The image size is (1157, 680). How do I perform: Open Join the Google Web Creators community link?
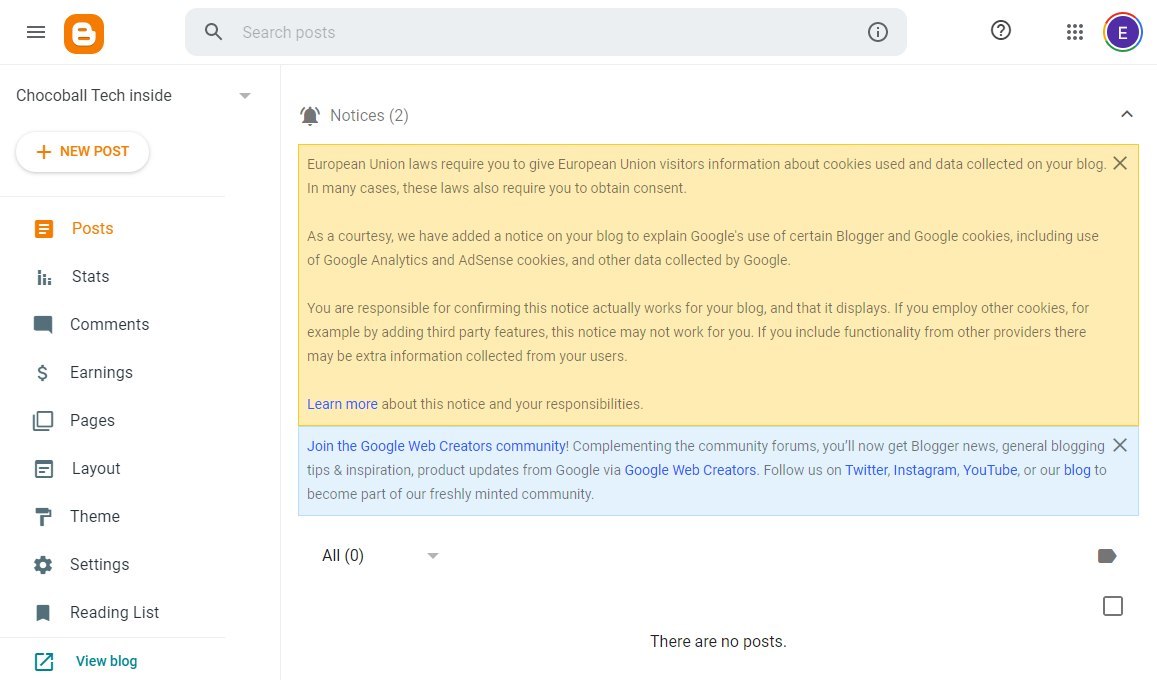pos(438,446)
